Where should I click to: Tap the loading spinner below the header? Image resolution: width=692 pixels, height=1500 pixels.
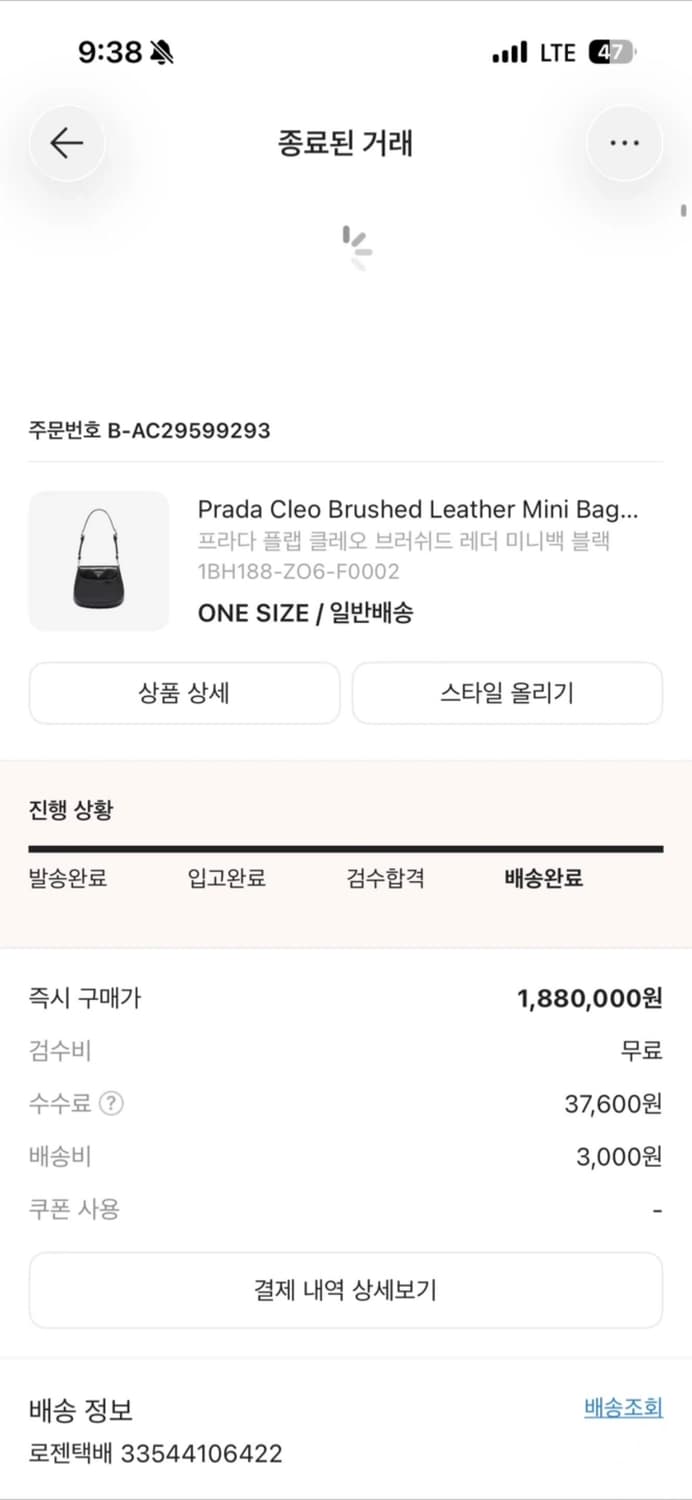pos(352,243)
